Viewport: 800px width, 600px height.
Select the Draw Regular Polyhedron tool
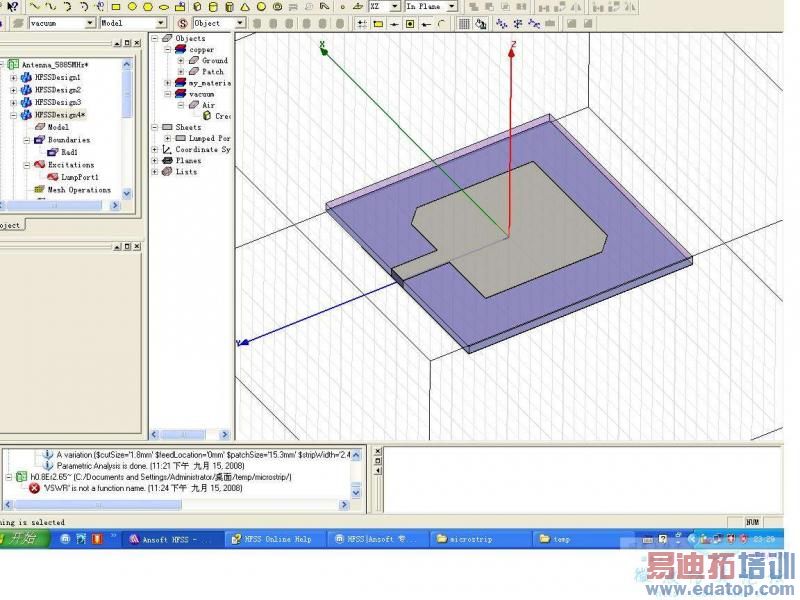coord(230,7)
